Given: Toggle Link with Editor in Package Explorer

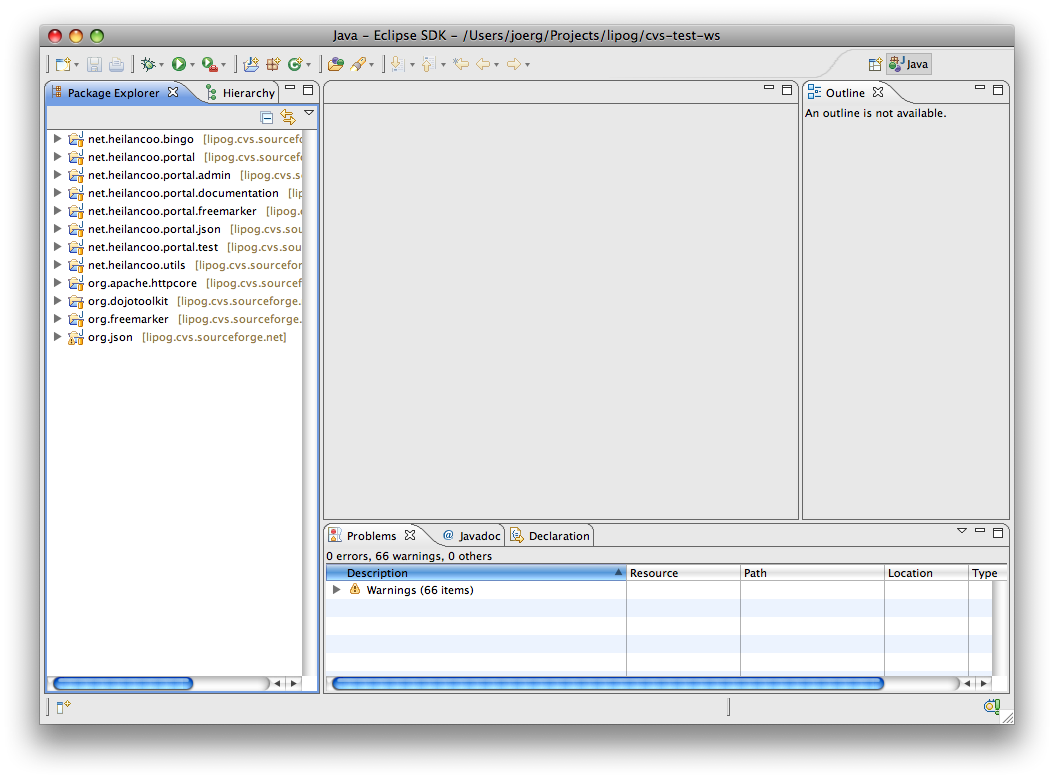Looking at the screenshot, I should 288,117.
